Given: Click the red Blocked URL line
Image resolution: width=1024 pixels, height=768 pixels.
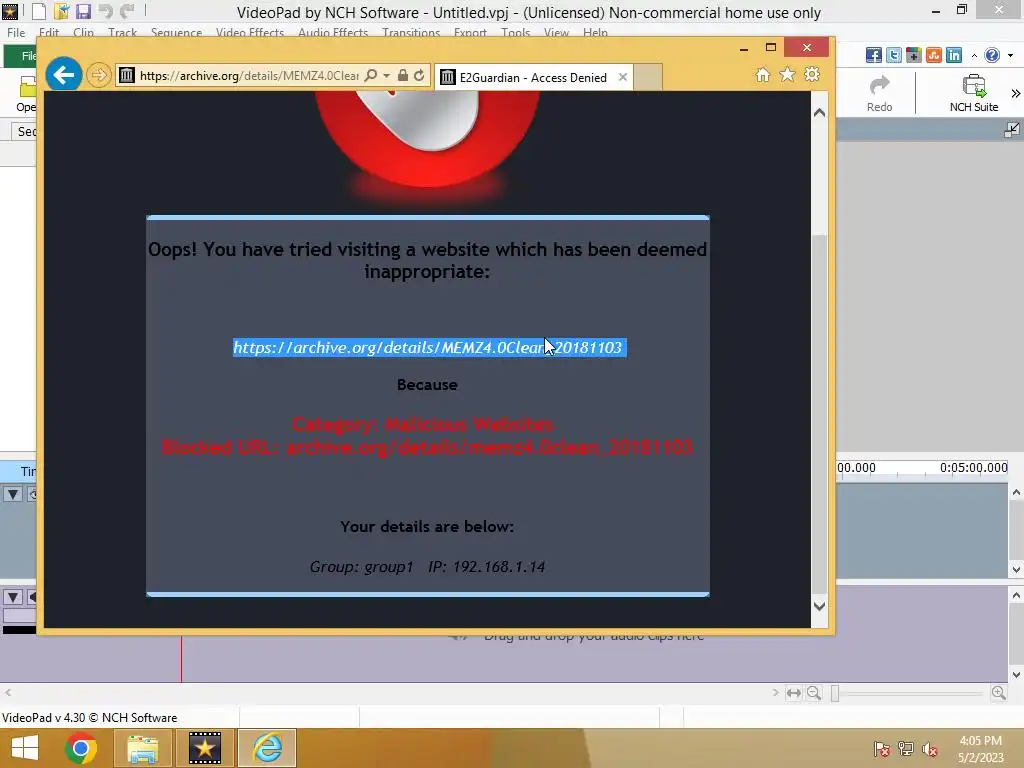Looking at the screenshot, I should [x=427, y=447].
